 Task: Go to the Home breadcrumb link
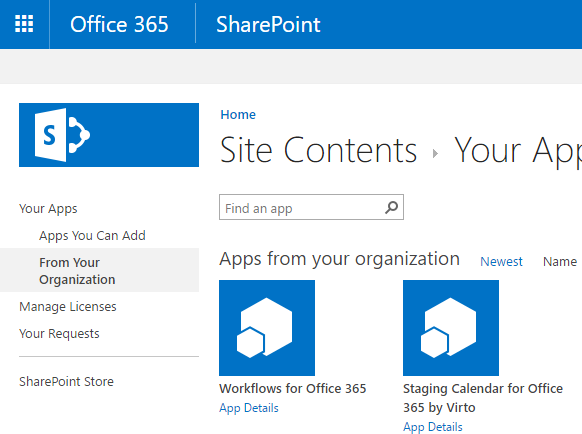pos(238,114)
